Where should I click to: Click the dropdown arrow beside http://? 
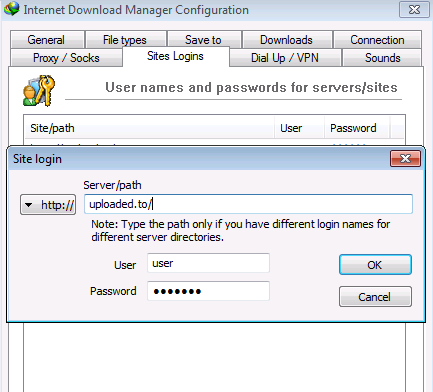pos(29,205)
